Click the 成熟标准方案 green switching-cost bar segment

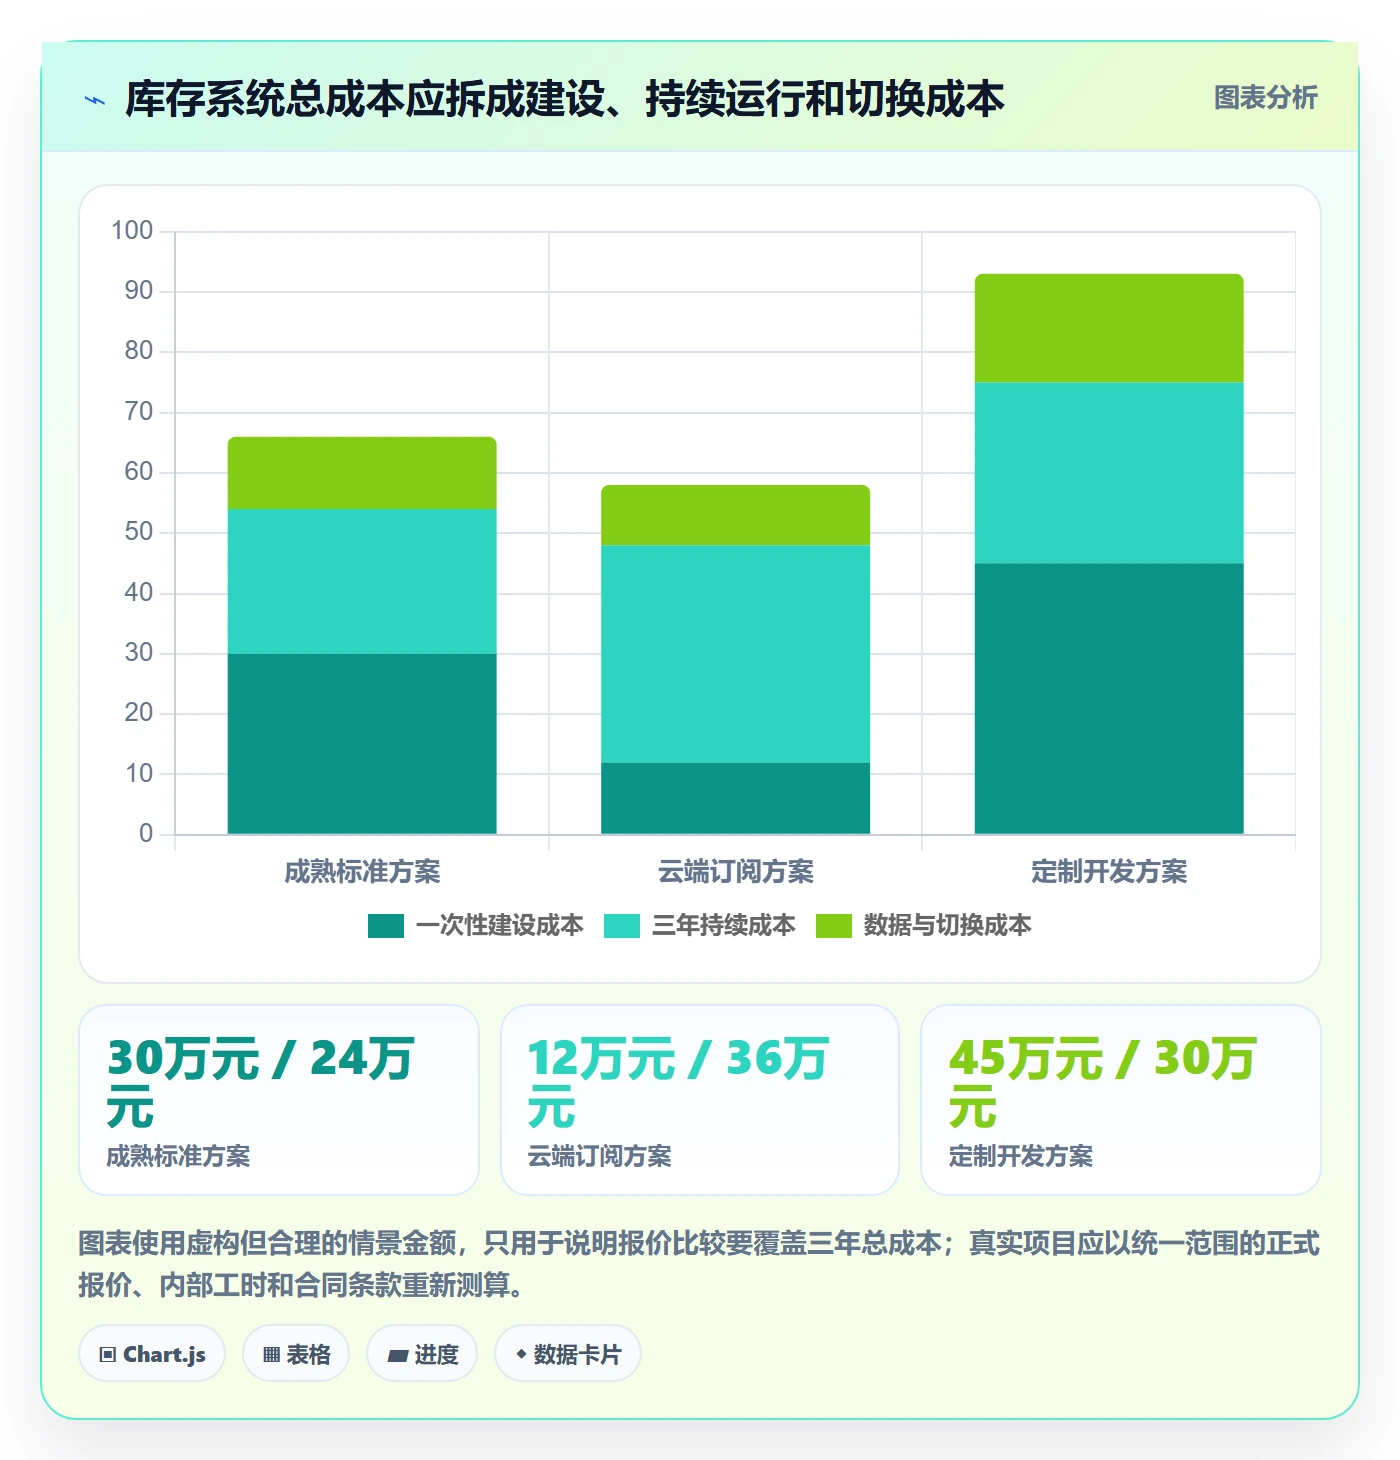pyautogui.click(x=362, y=473)
